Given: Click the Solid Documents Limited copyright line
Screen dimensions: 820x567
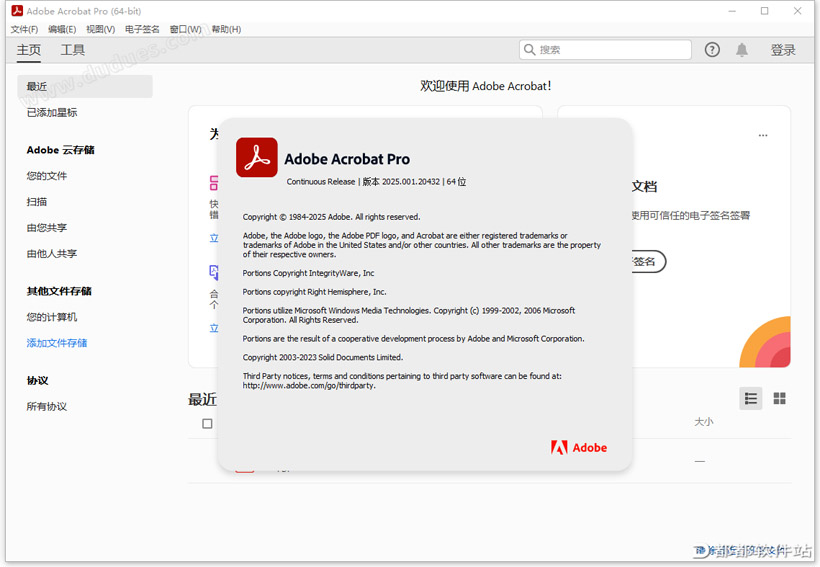Looking at the screenshot, I should click(323, 357).
